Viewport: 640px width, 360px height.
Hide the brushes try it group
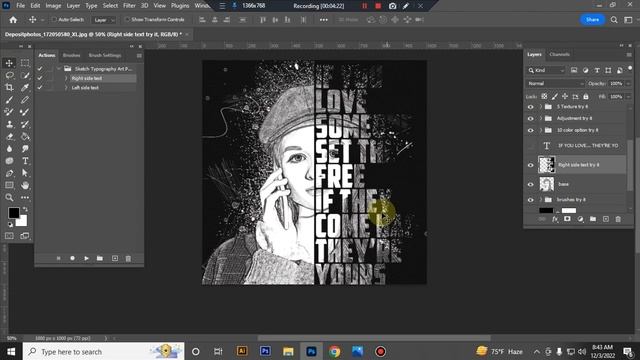[531, 200]
